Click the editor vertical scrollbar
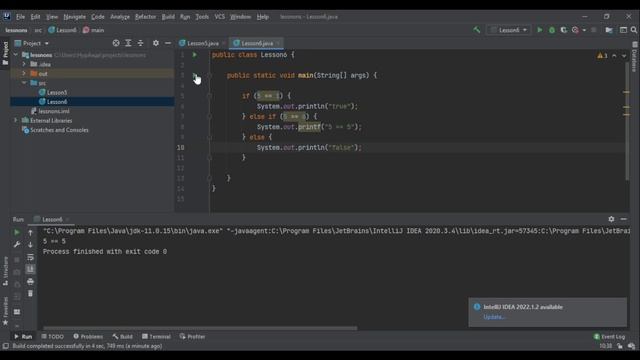 (627, 120)
